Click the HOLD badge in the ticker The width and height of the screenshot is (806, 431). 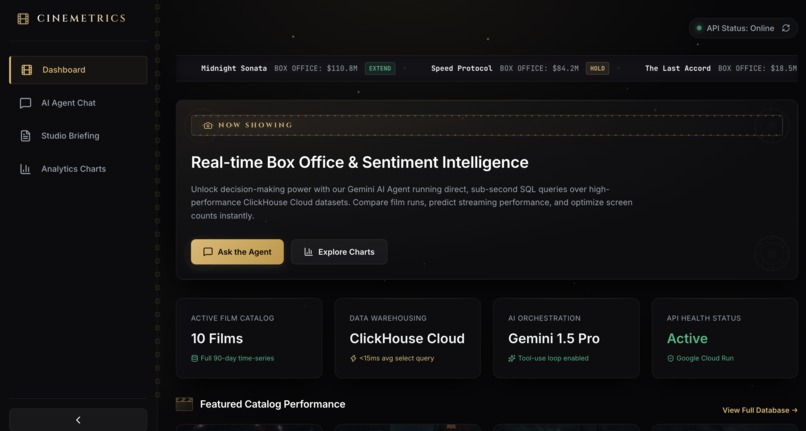coord(597,68)
